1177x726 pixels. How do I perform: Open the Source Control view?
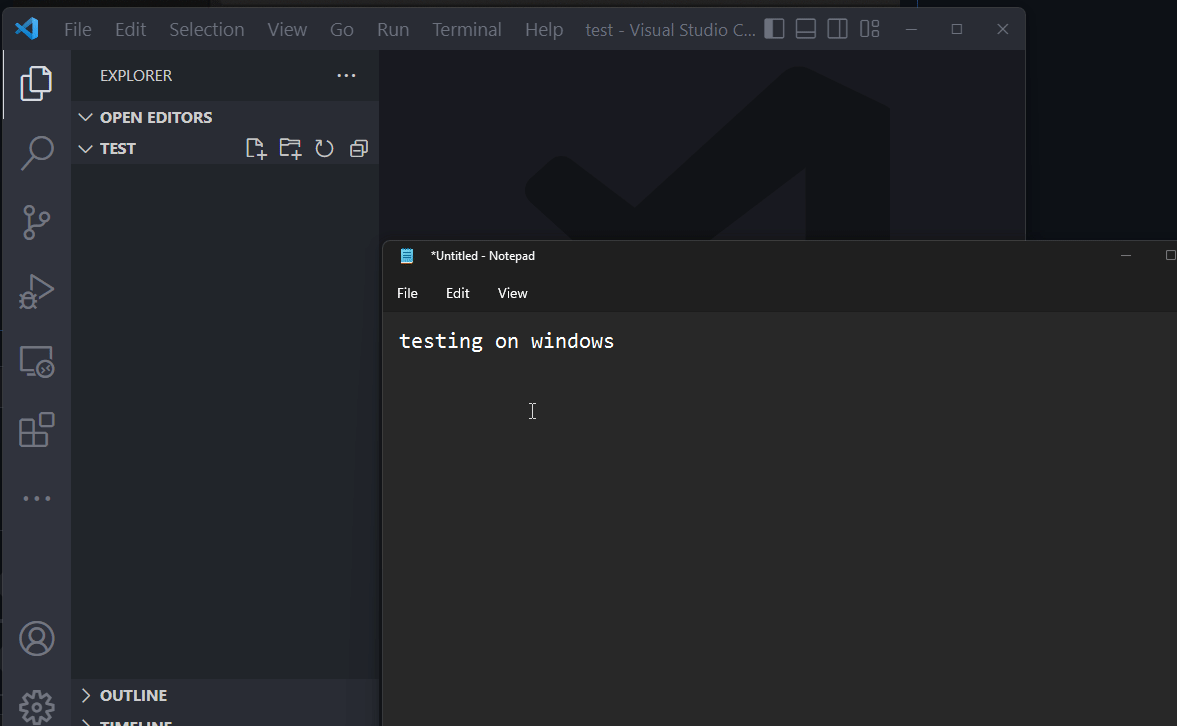[36, 222]
